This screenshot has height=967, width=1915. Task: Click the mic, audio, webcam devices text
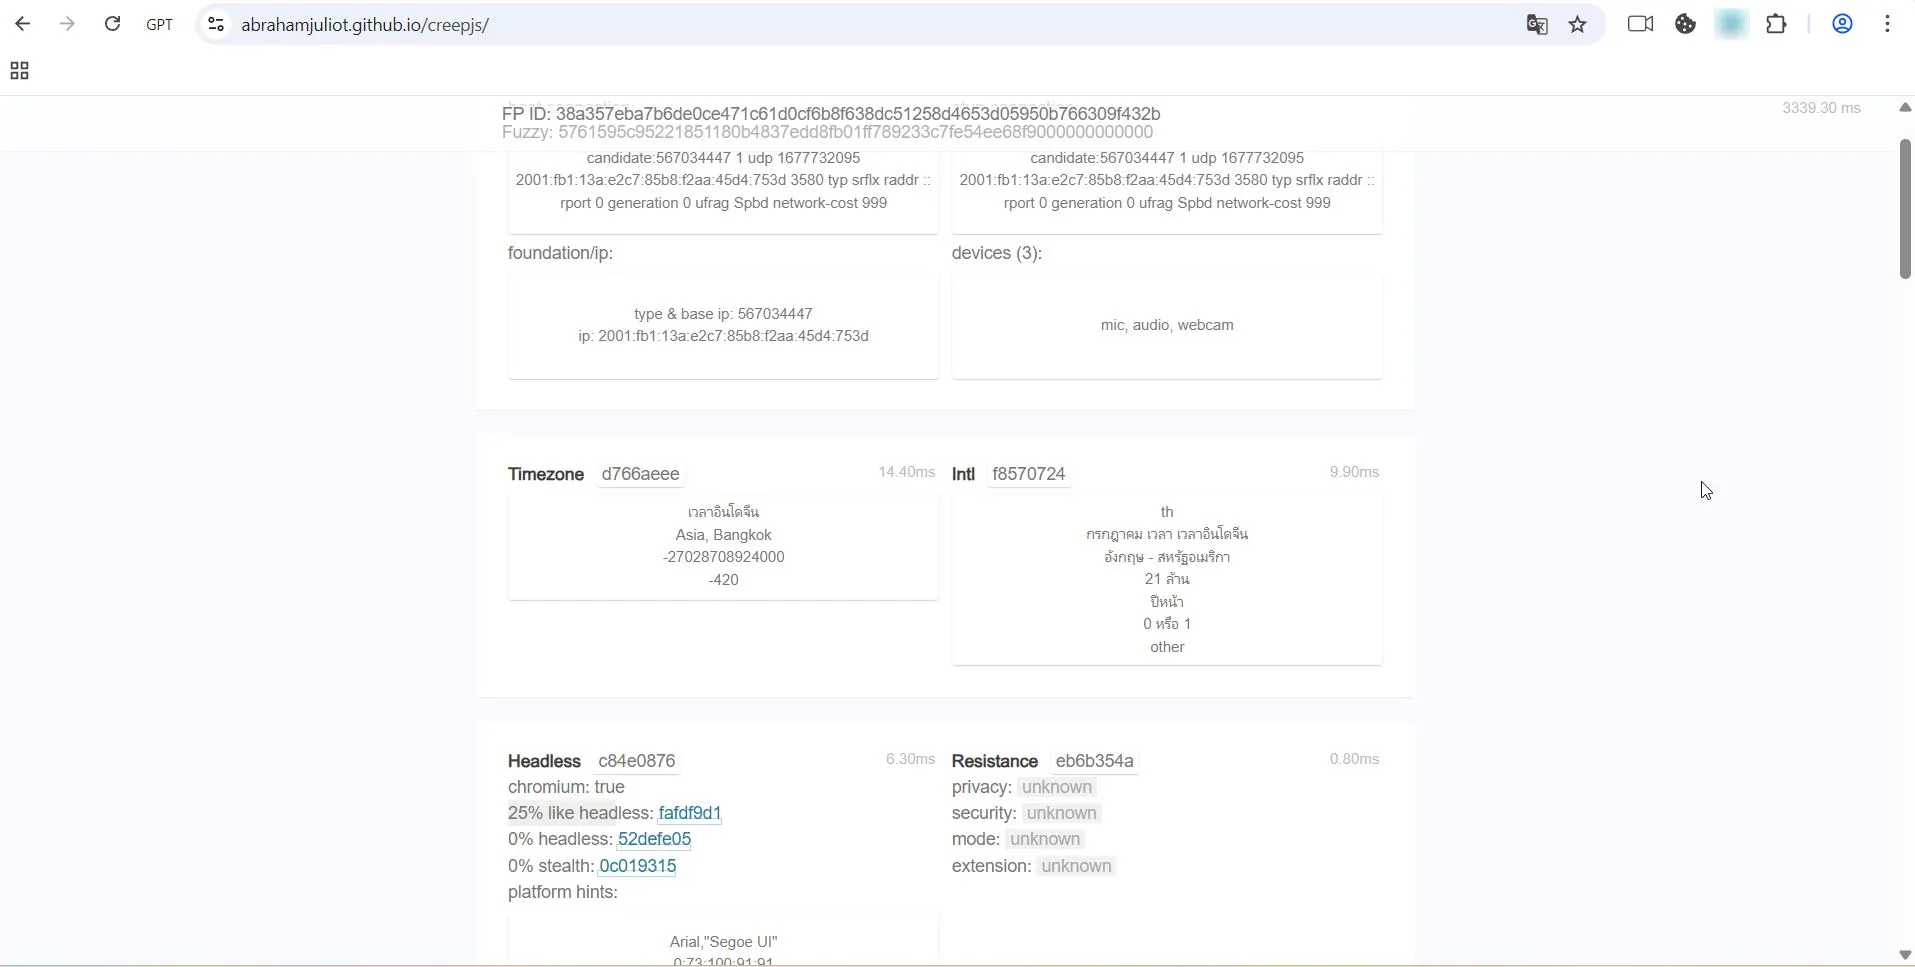(x=1167, y=325)
